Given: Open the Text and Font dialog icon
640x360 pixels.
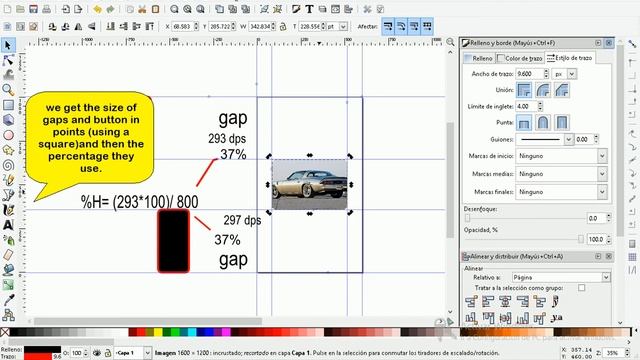Looking at the screenshot, I should [x=309, y=9].
